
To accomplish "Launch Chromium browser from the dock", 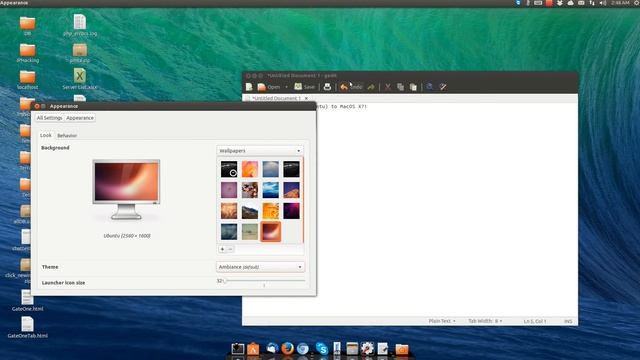I will click(303, 349).
